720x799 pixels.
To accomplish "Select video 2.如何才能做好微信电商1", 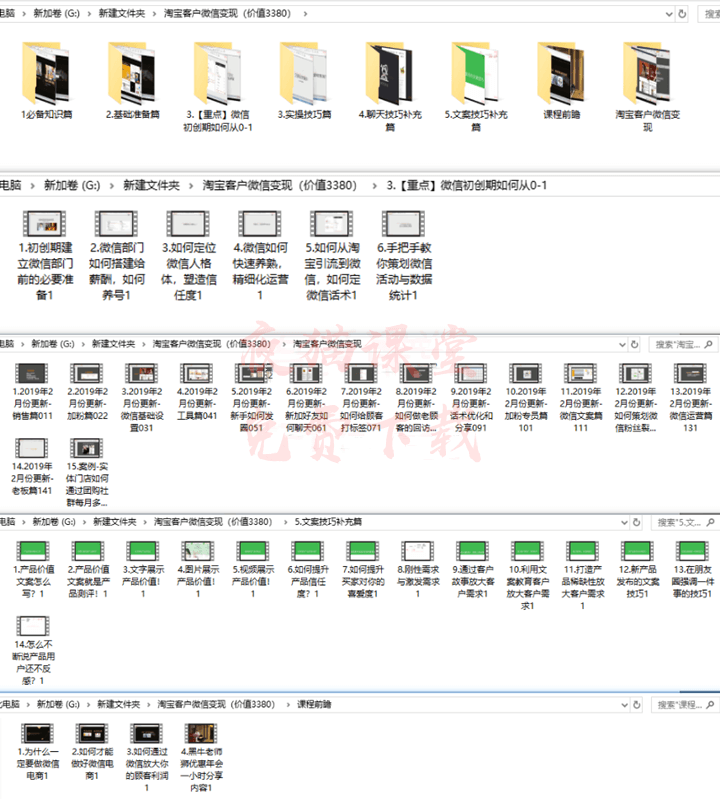I will 92,752.
